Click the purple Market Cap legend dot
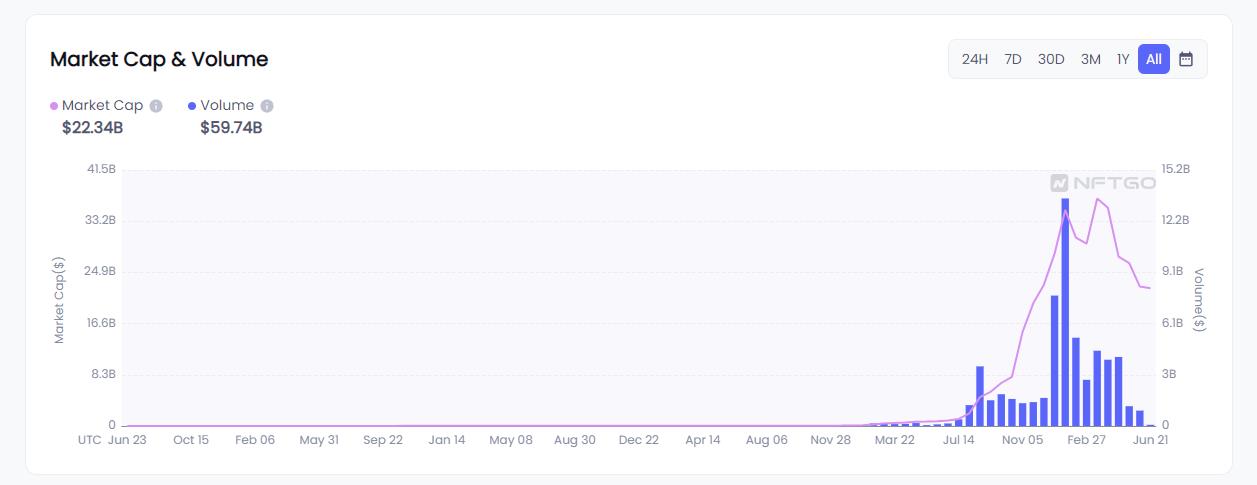The image size is (1257, 485). tap(54, 106)
